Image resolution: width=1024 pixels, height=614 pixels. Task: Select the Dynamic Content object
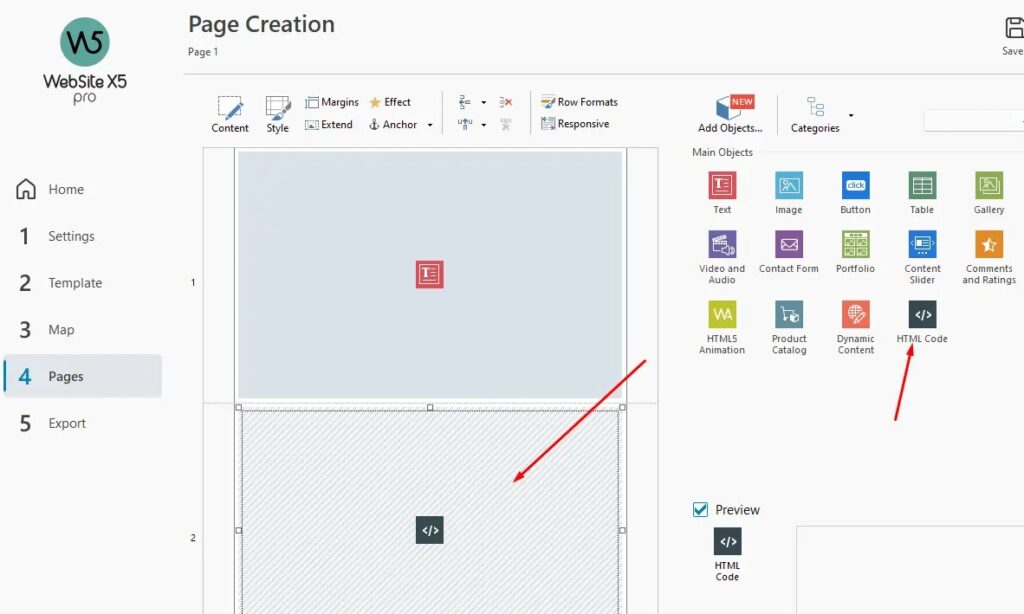coord(856,327)
